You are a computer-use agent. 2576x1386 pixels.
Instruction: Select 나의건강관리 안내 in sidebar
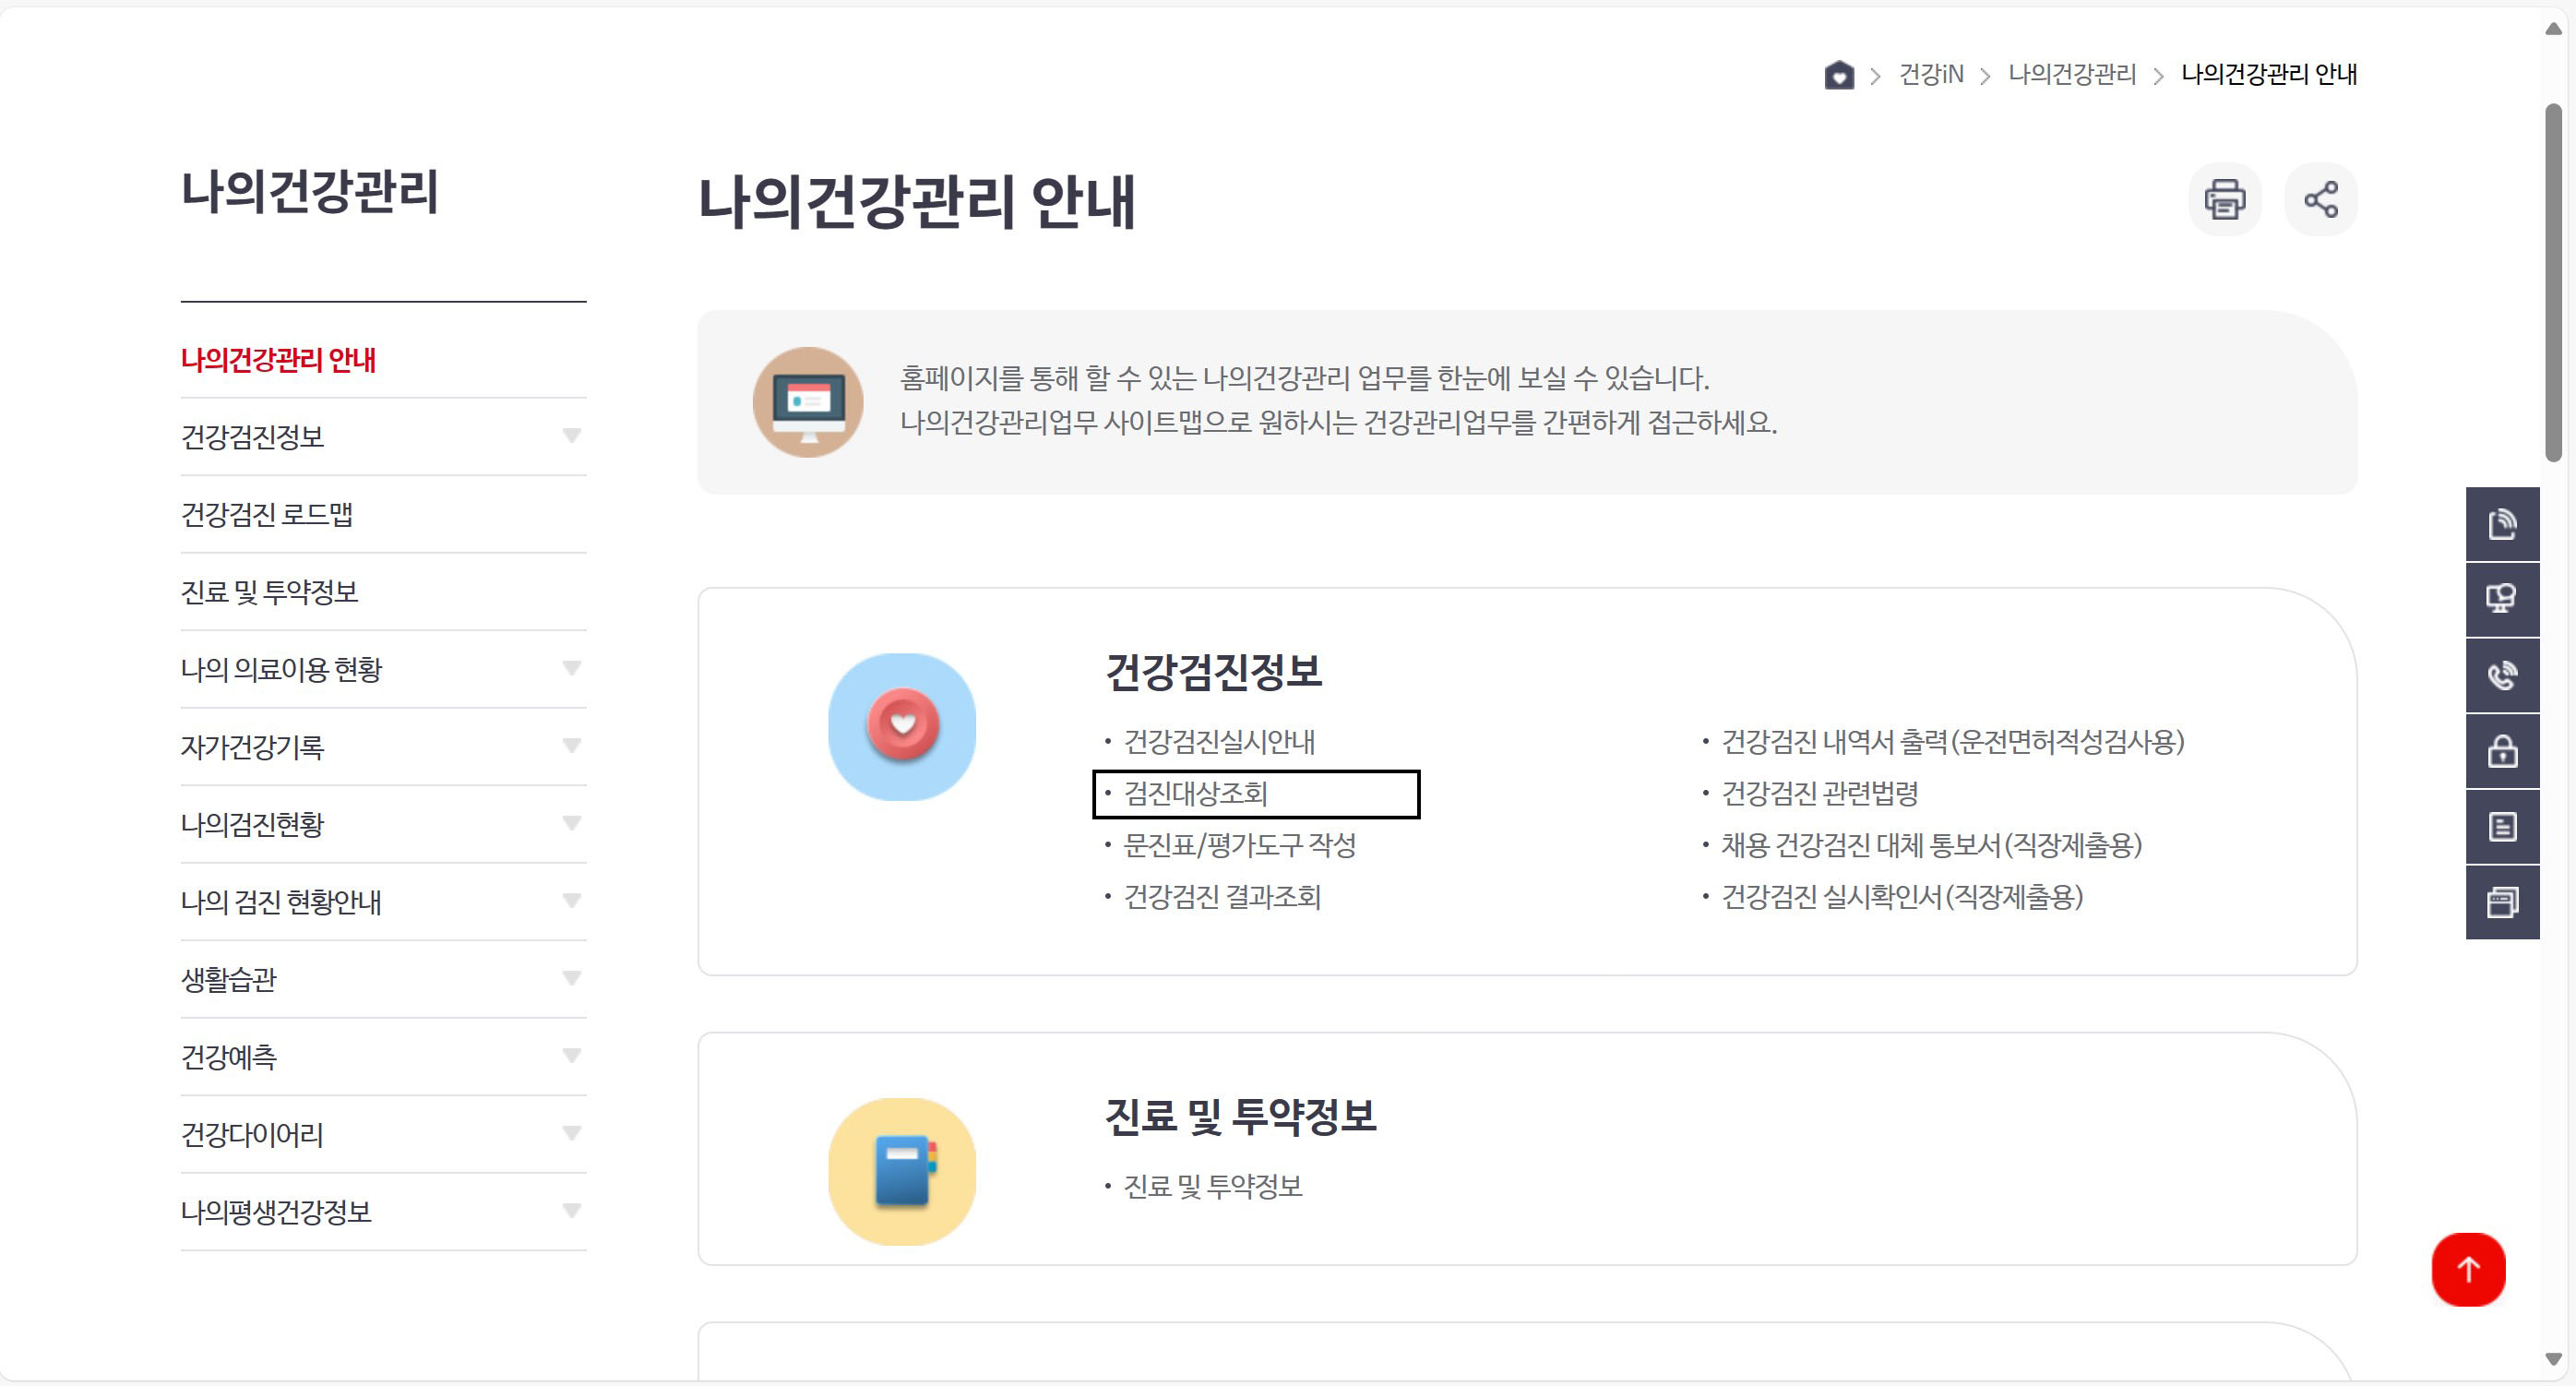point(278,360)
